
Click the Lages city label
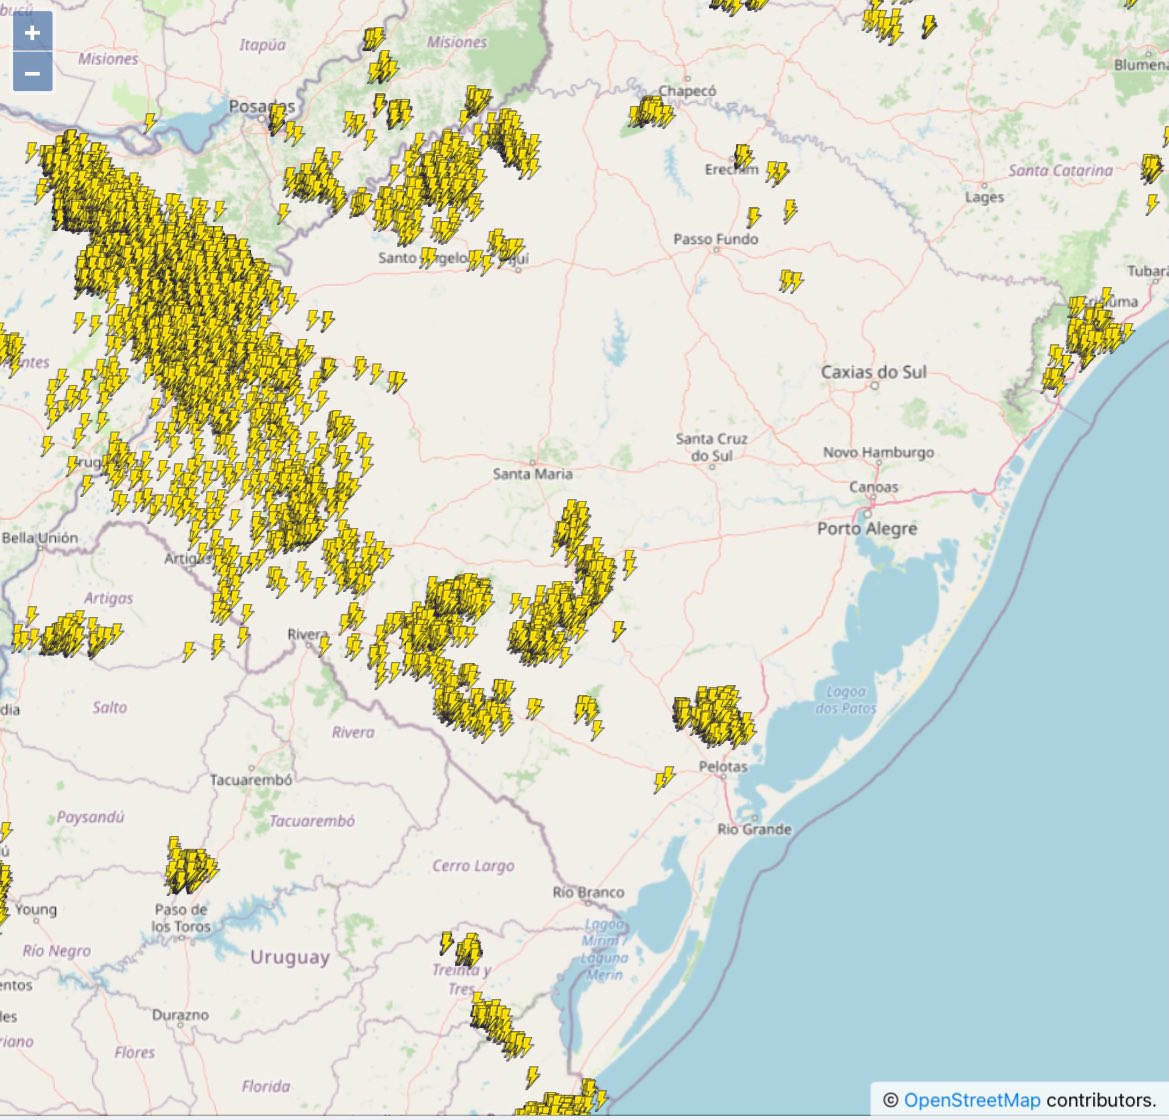984,197
